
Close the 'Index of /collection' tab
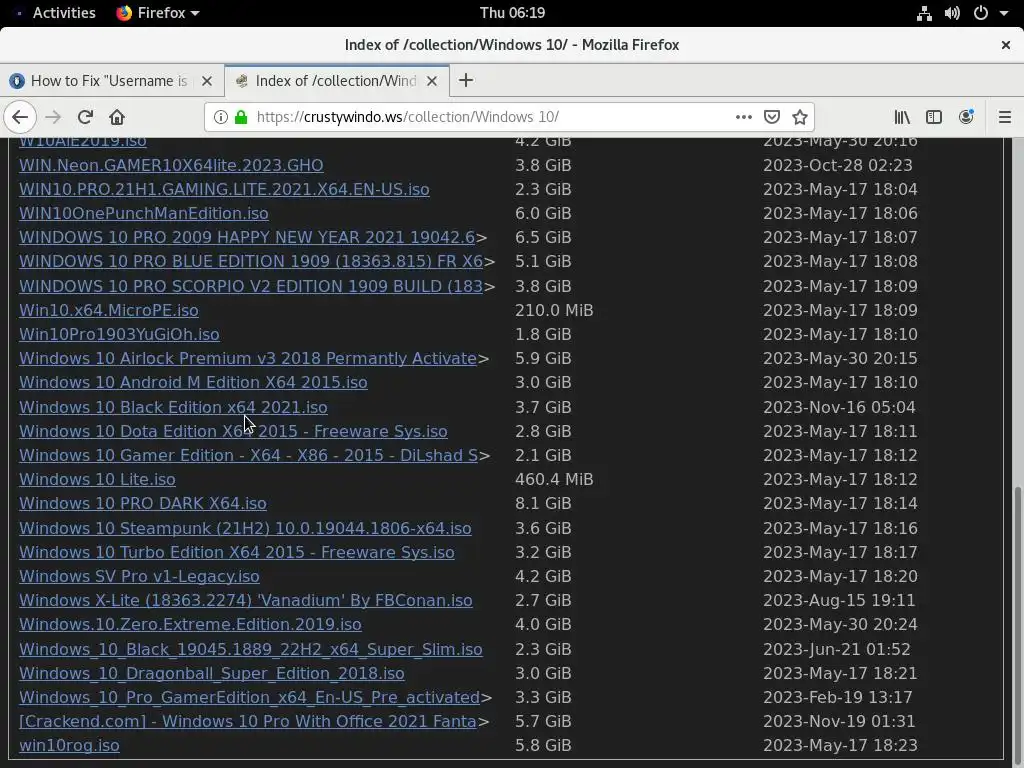click(432, 81)
